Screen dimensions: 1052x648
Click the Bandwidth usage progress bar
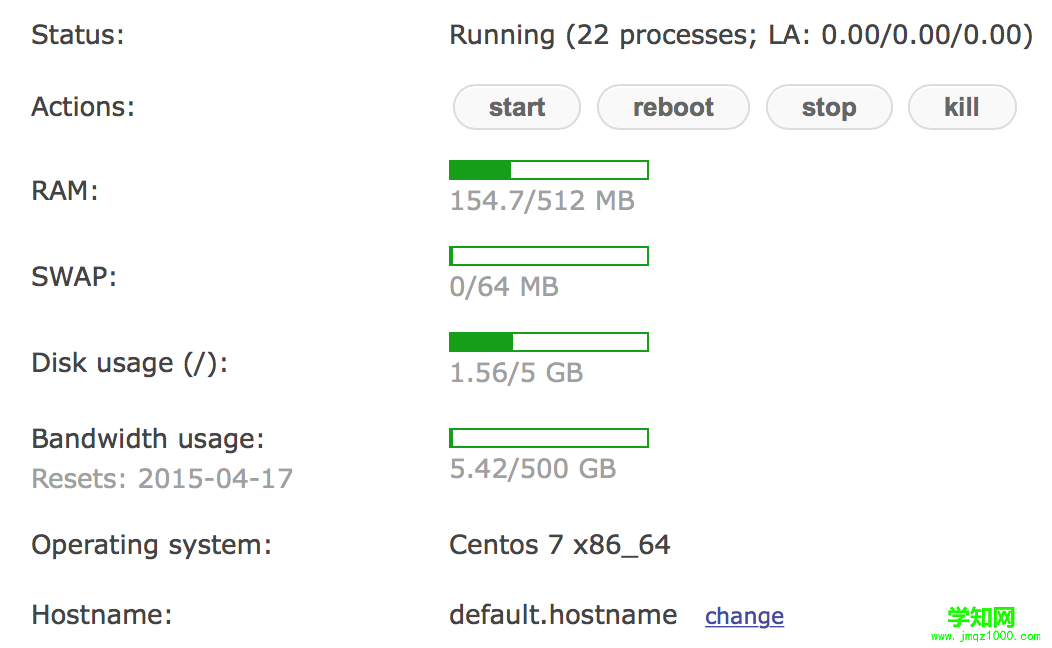549,438
